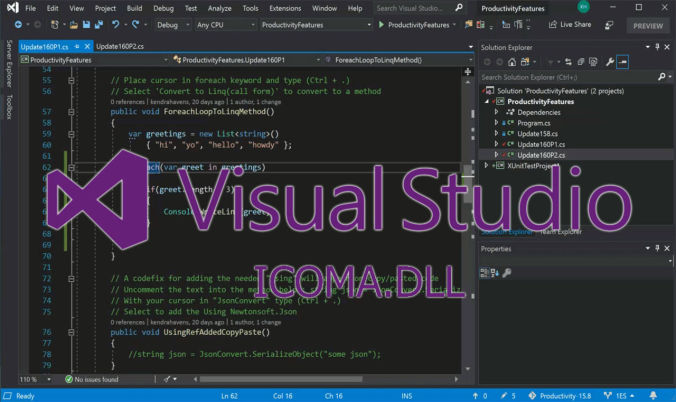Image resolution: width=676 pixels, height=402 pixels.
Task: Click Solution Explorer Switch Views icon
Action: (525, 62)
